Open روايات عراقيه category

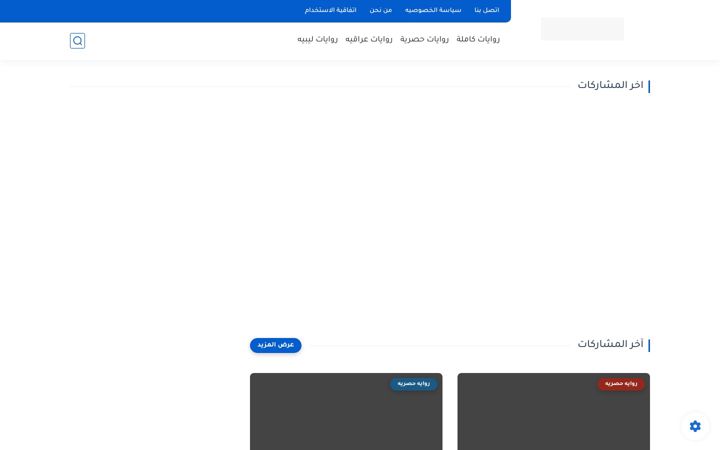[369, 39]
